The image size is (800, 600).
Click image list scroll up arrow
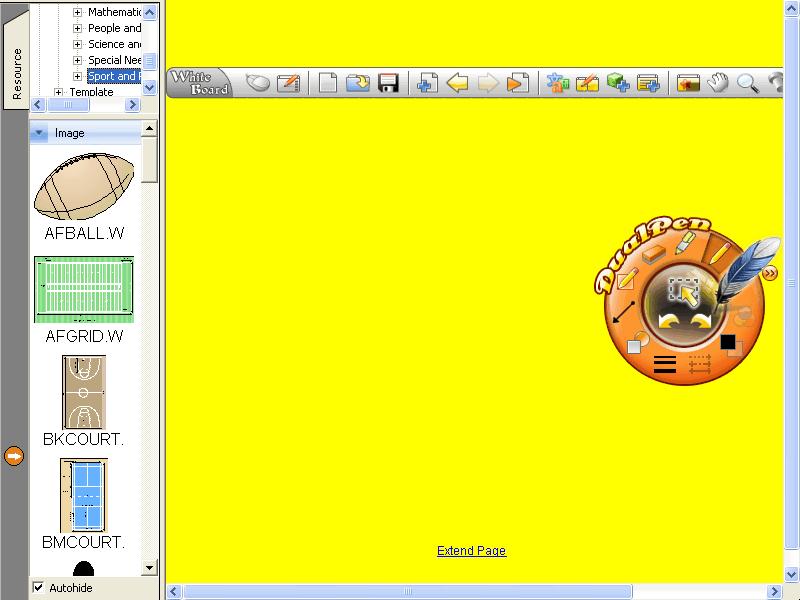[x=149, y=128]
